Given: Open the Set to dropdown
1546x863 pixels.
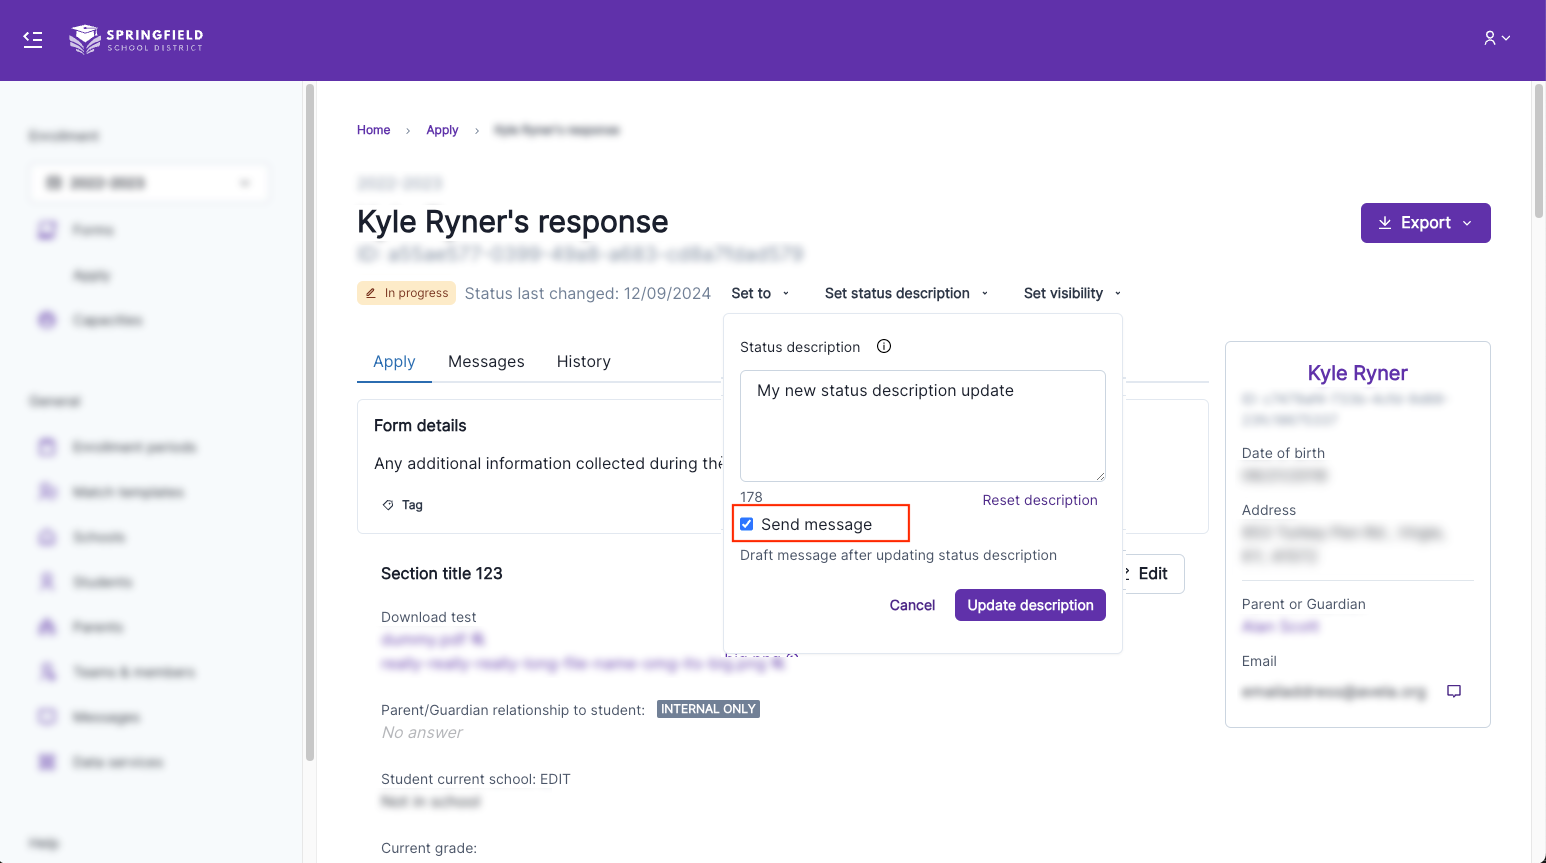Looking at the screenshot, I should 760,293.
